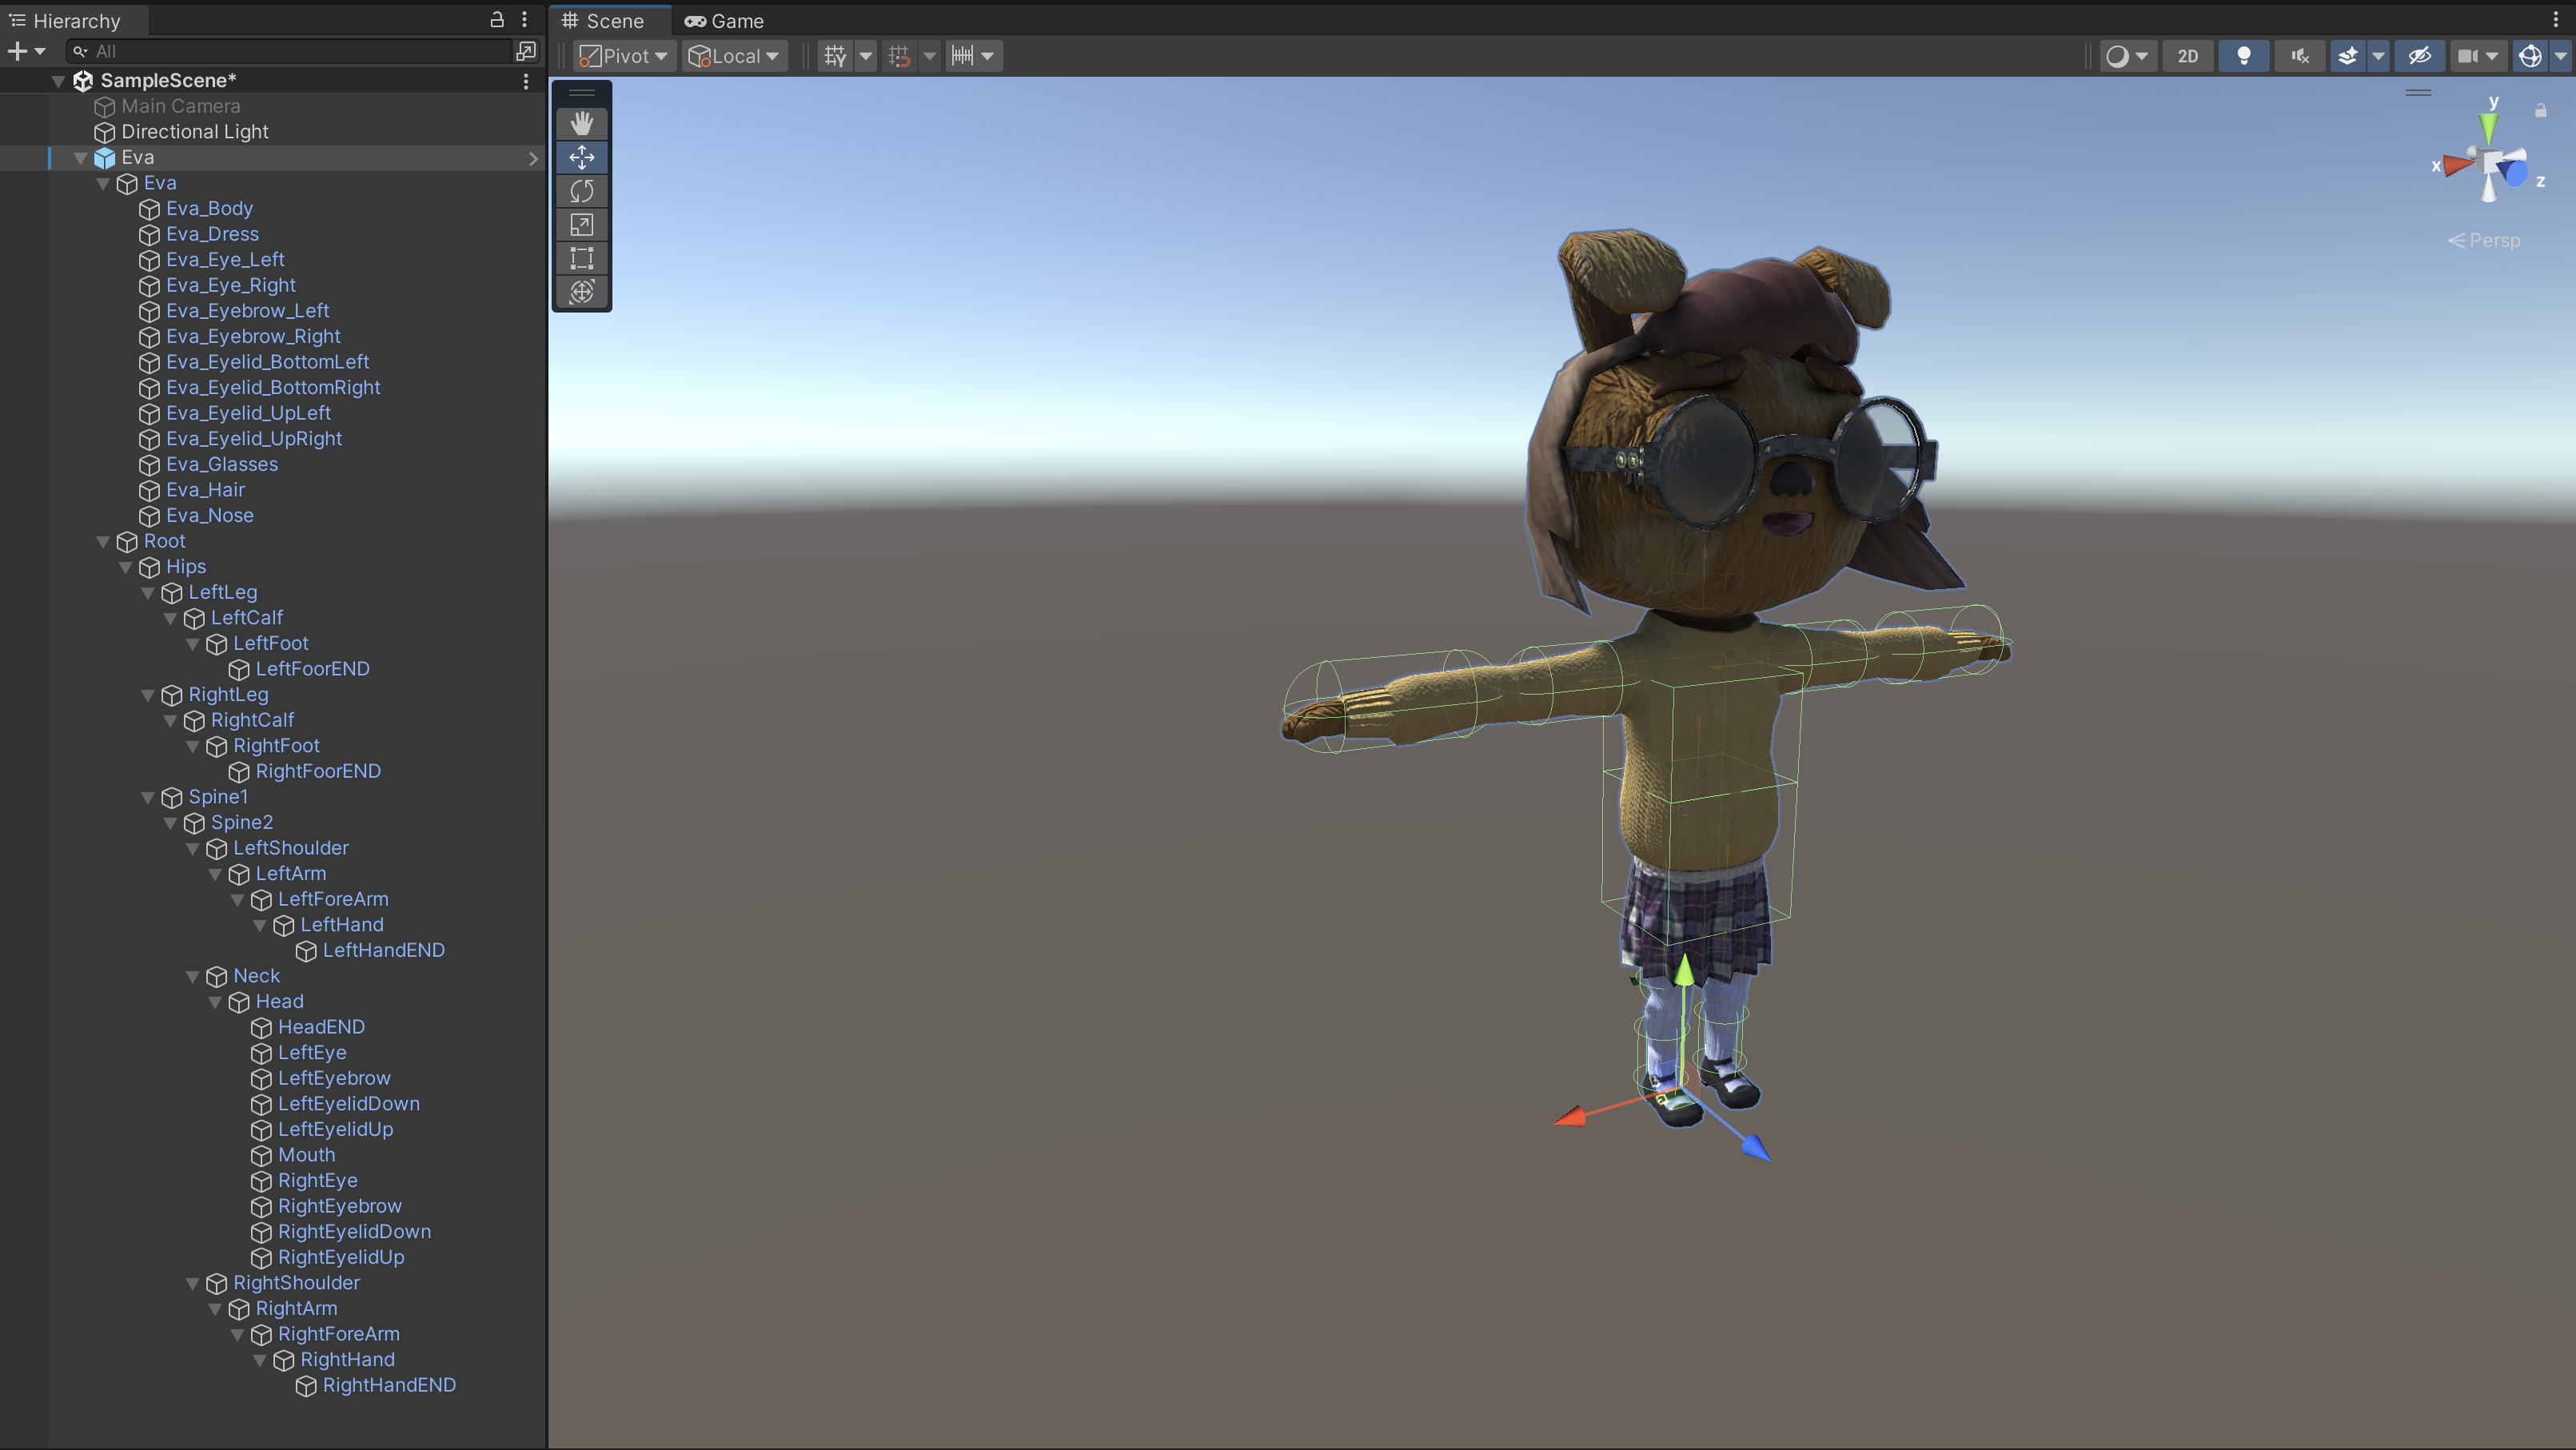Select the Scale tool
Screen dimensions: 2576x1450
[581, 225]
